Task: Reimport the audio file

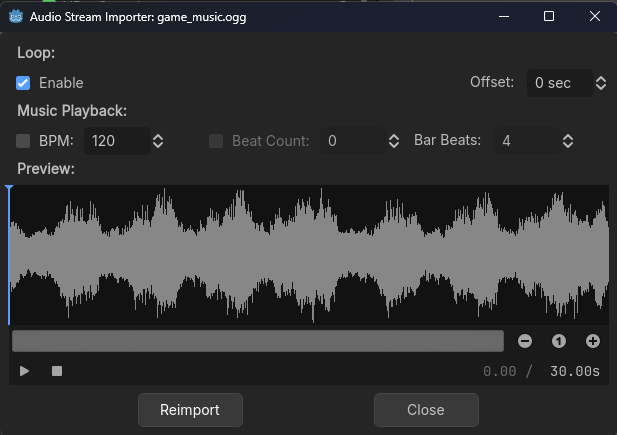Action: click(x=190, y=410)
